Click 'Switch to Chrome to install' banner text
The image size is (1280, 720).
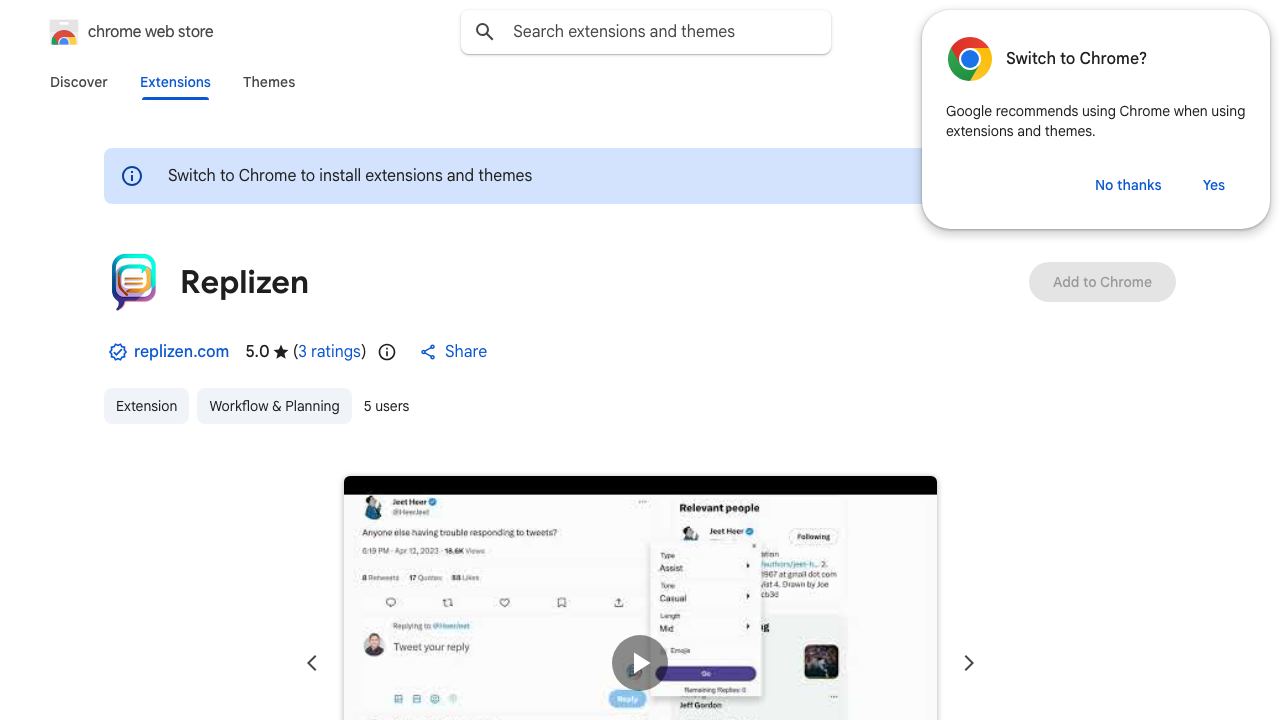point(350,176)
